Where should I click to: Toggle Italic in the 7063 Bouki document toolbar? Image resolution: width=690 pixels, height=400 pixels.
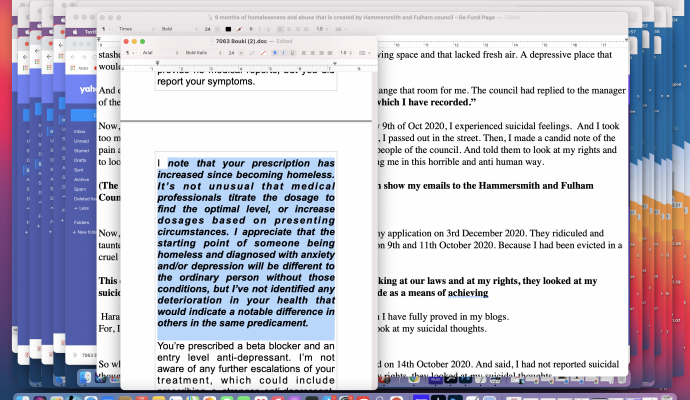pos(284,52)
